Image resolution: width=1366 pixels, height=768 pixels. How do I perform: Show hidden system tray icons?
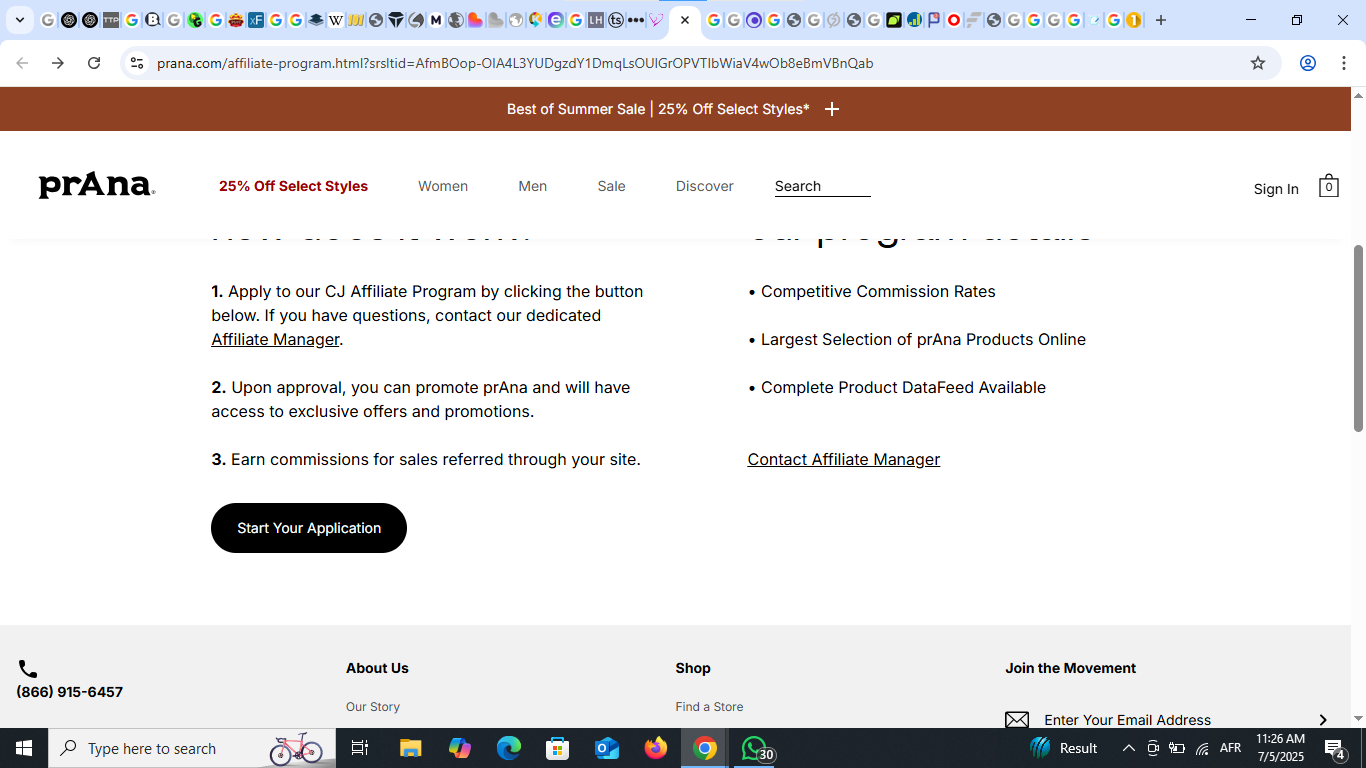click(x=1129, y=748)
